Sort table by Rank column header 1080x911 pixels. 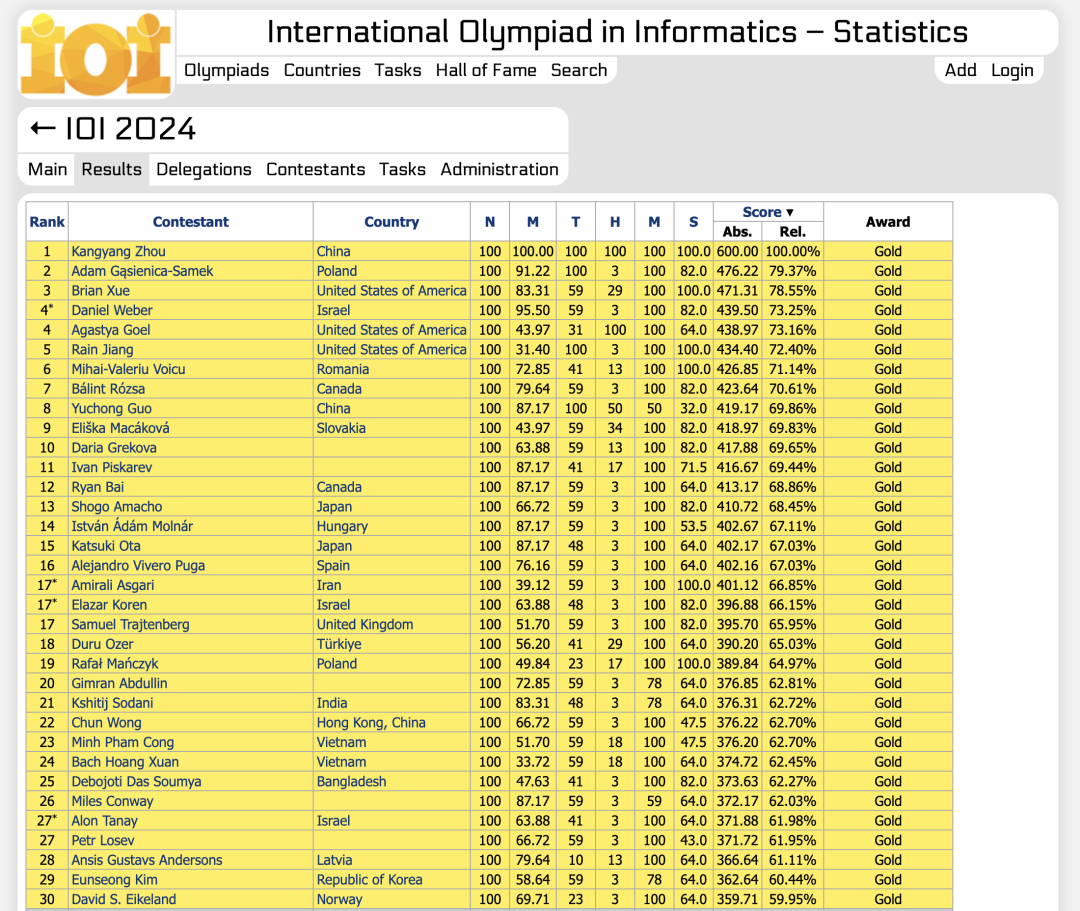coord(47,222)
